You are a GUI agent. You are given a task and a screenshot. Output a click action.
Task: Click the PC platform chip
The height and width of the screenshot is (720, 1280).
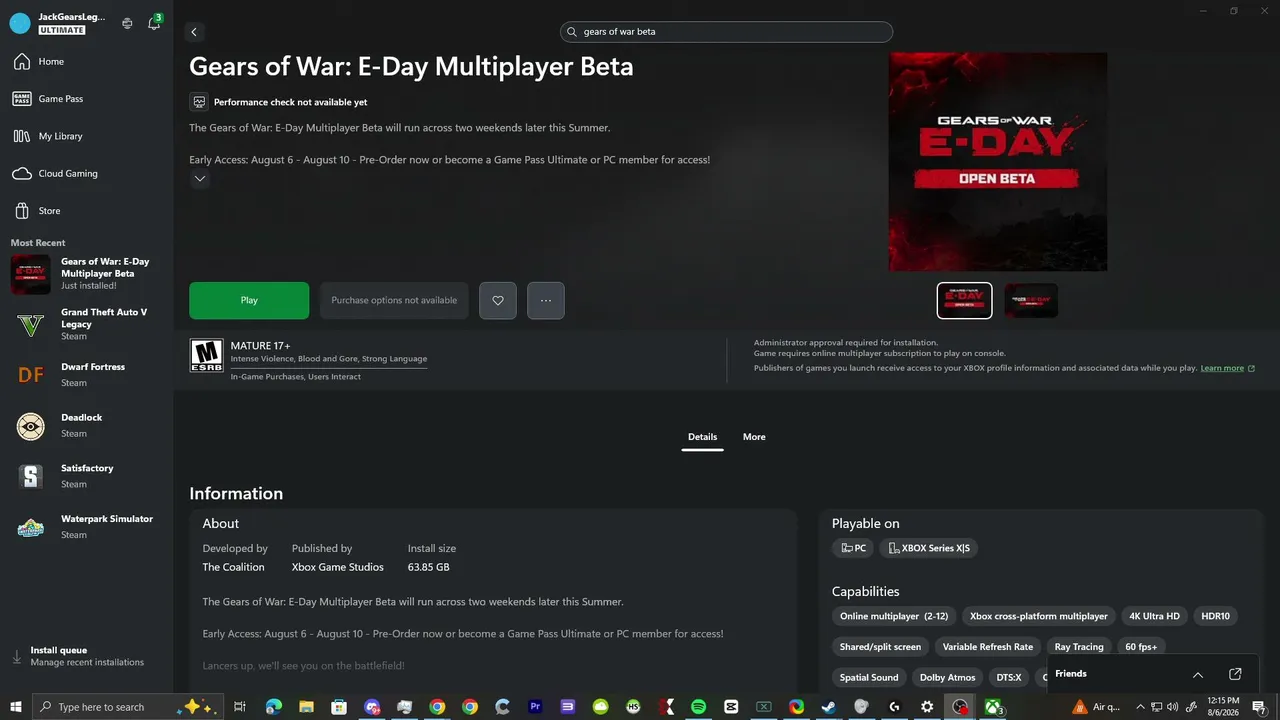coord(853,548)
